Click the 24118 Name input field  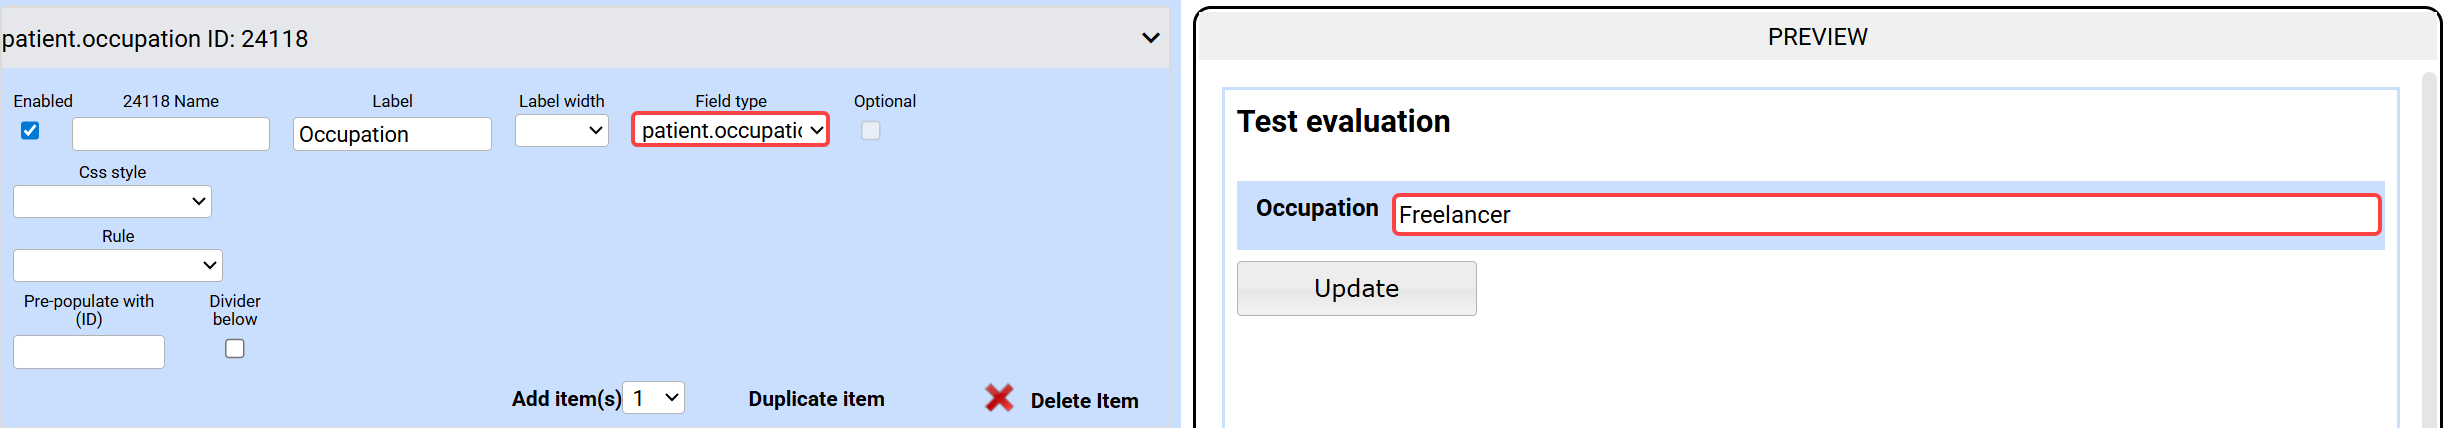click(x=171, y=134)
